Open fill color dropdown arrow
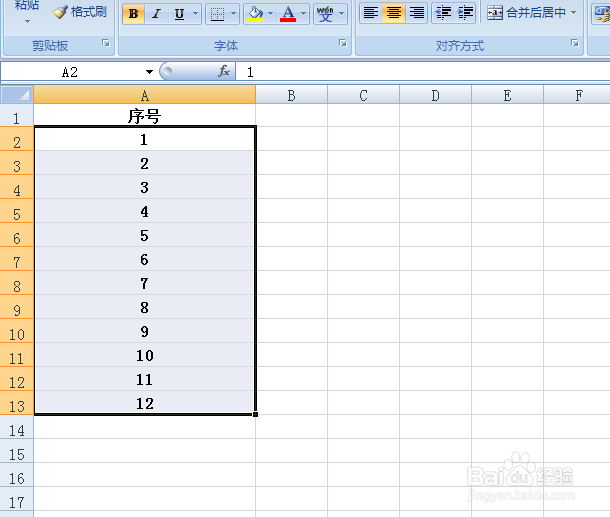 [271, 14]
